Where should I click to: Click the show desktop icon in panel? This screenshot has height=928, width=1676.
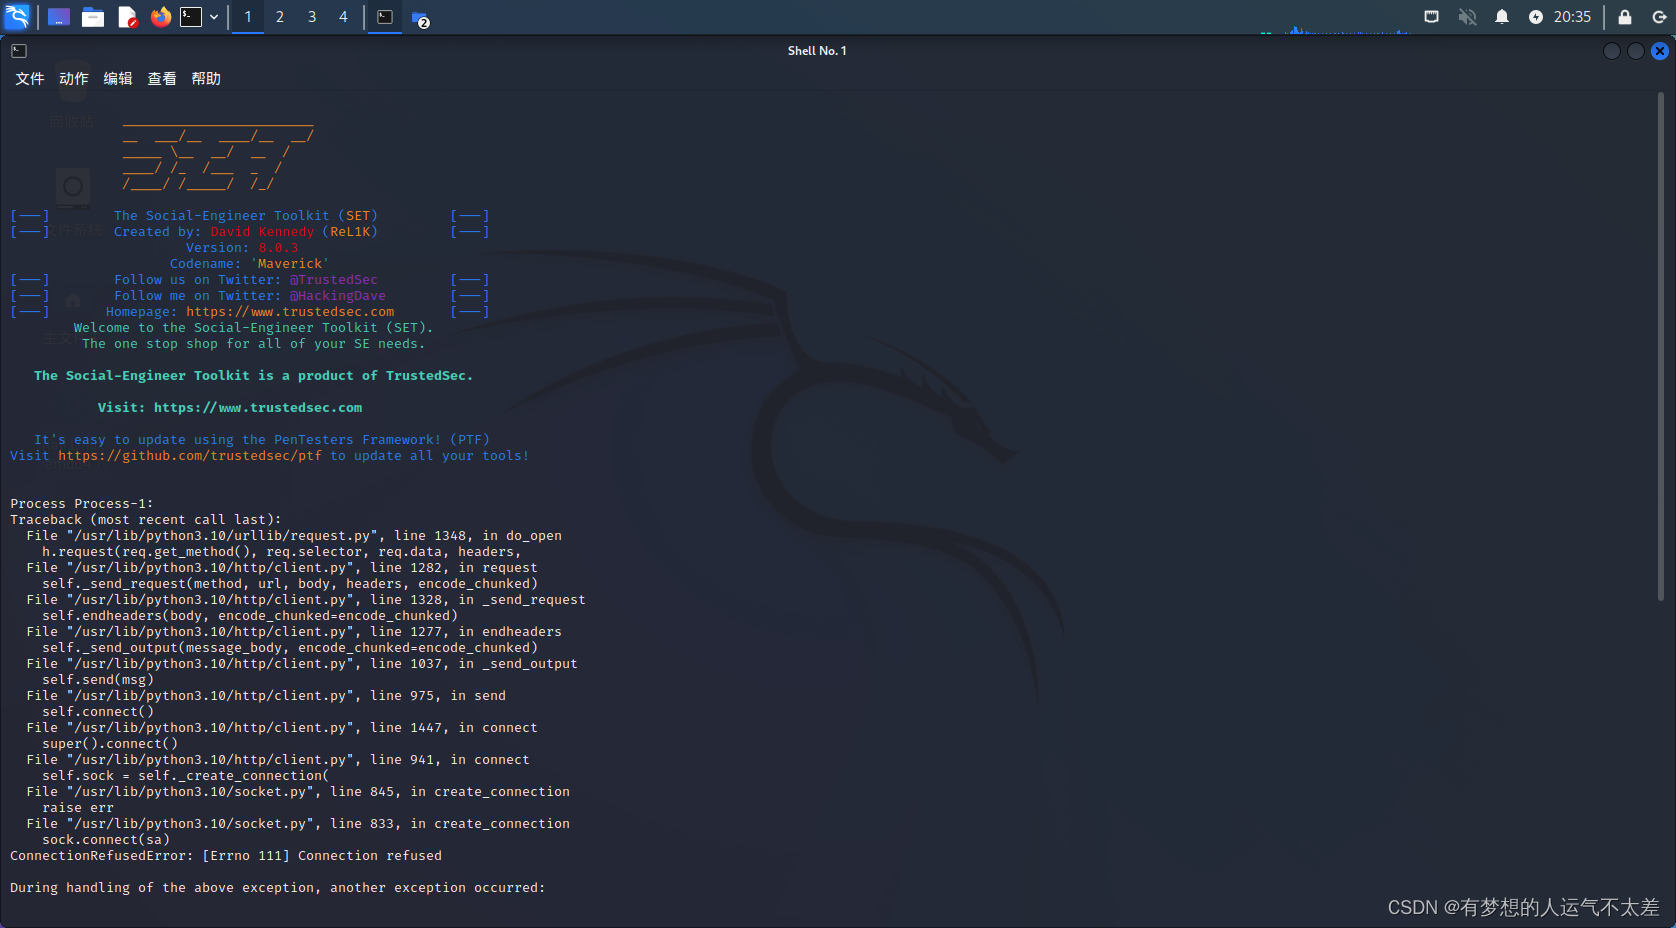[59, 17]
